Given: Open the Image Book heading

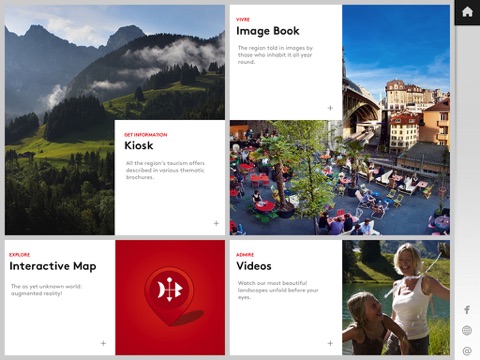Looking at the screenshot, I should click(268, 31).
